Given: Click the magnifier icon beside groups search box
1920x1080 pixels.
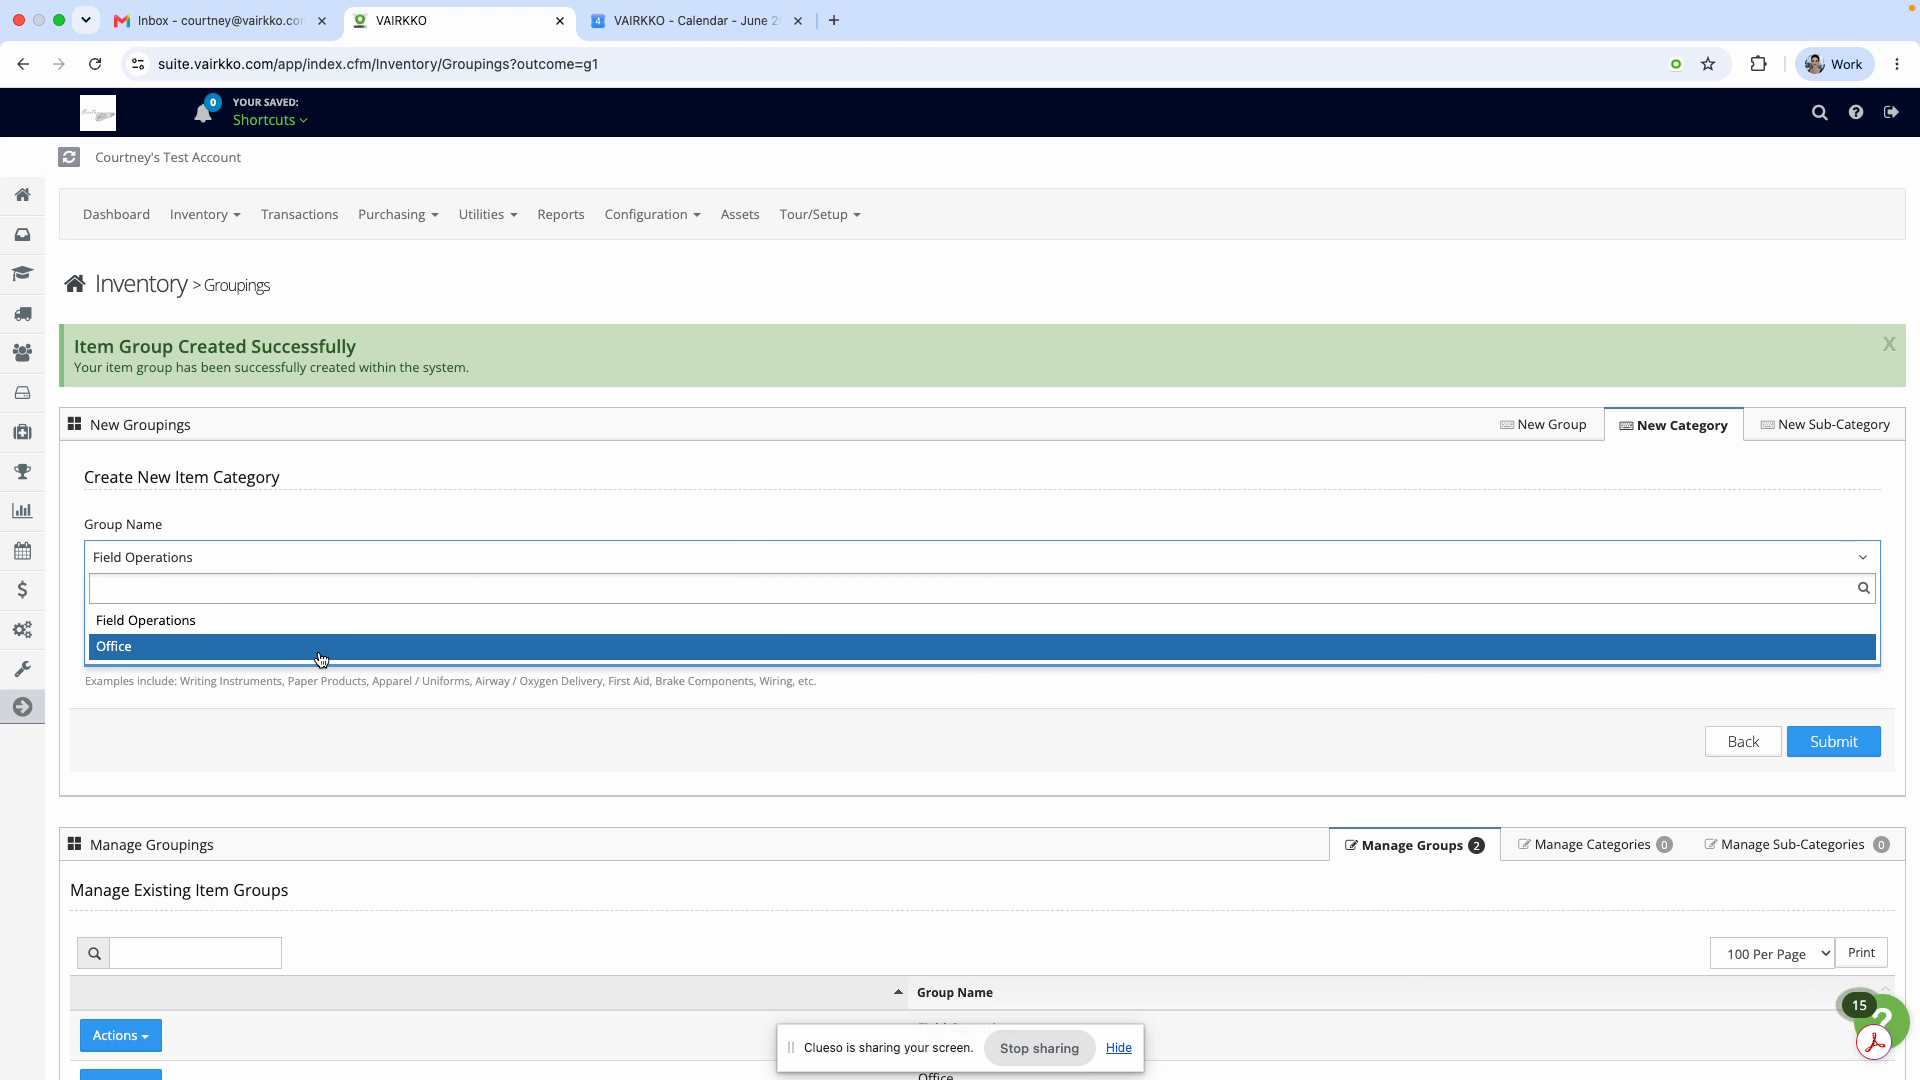Looking at the screenshot, I should point(94,953).
